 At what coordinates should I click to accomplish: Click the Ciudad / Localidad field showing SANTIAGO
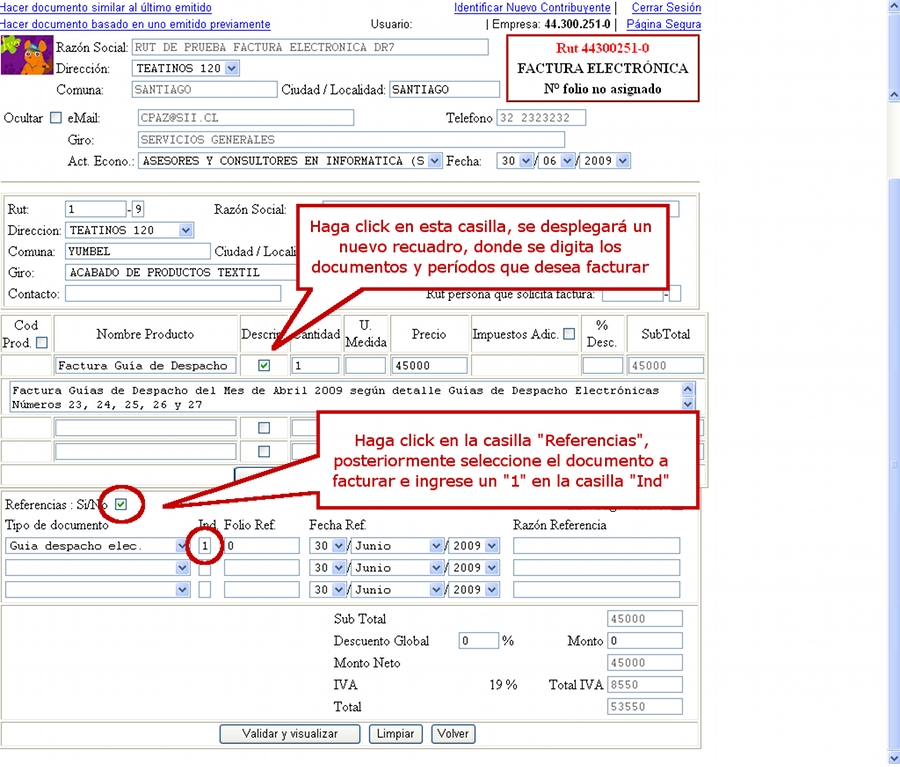click(444, 90)
